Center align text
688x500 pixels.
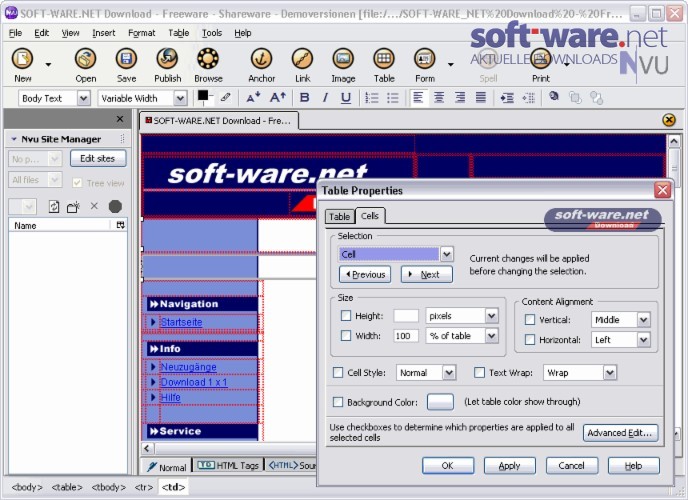439,97
